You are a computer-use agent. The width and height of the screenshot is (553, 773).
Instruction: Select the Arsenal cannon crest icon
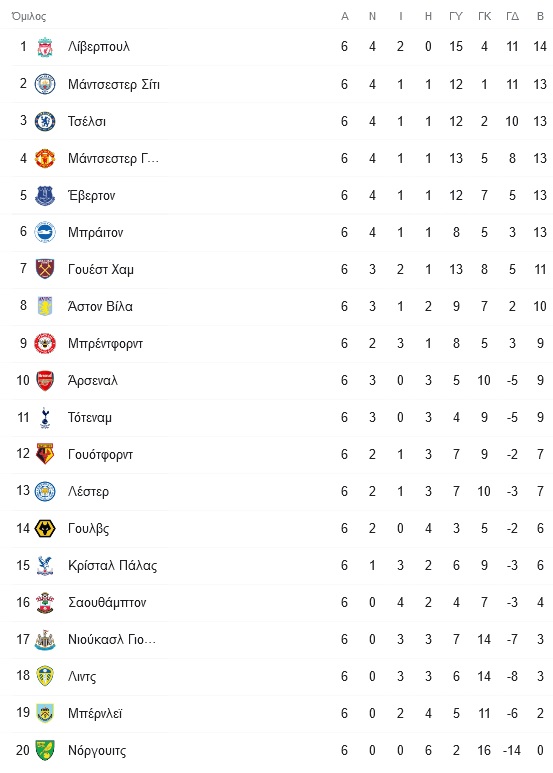pyautogui.click(x=45, y=380)
